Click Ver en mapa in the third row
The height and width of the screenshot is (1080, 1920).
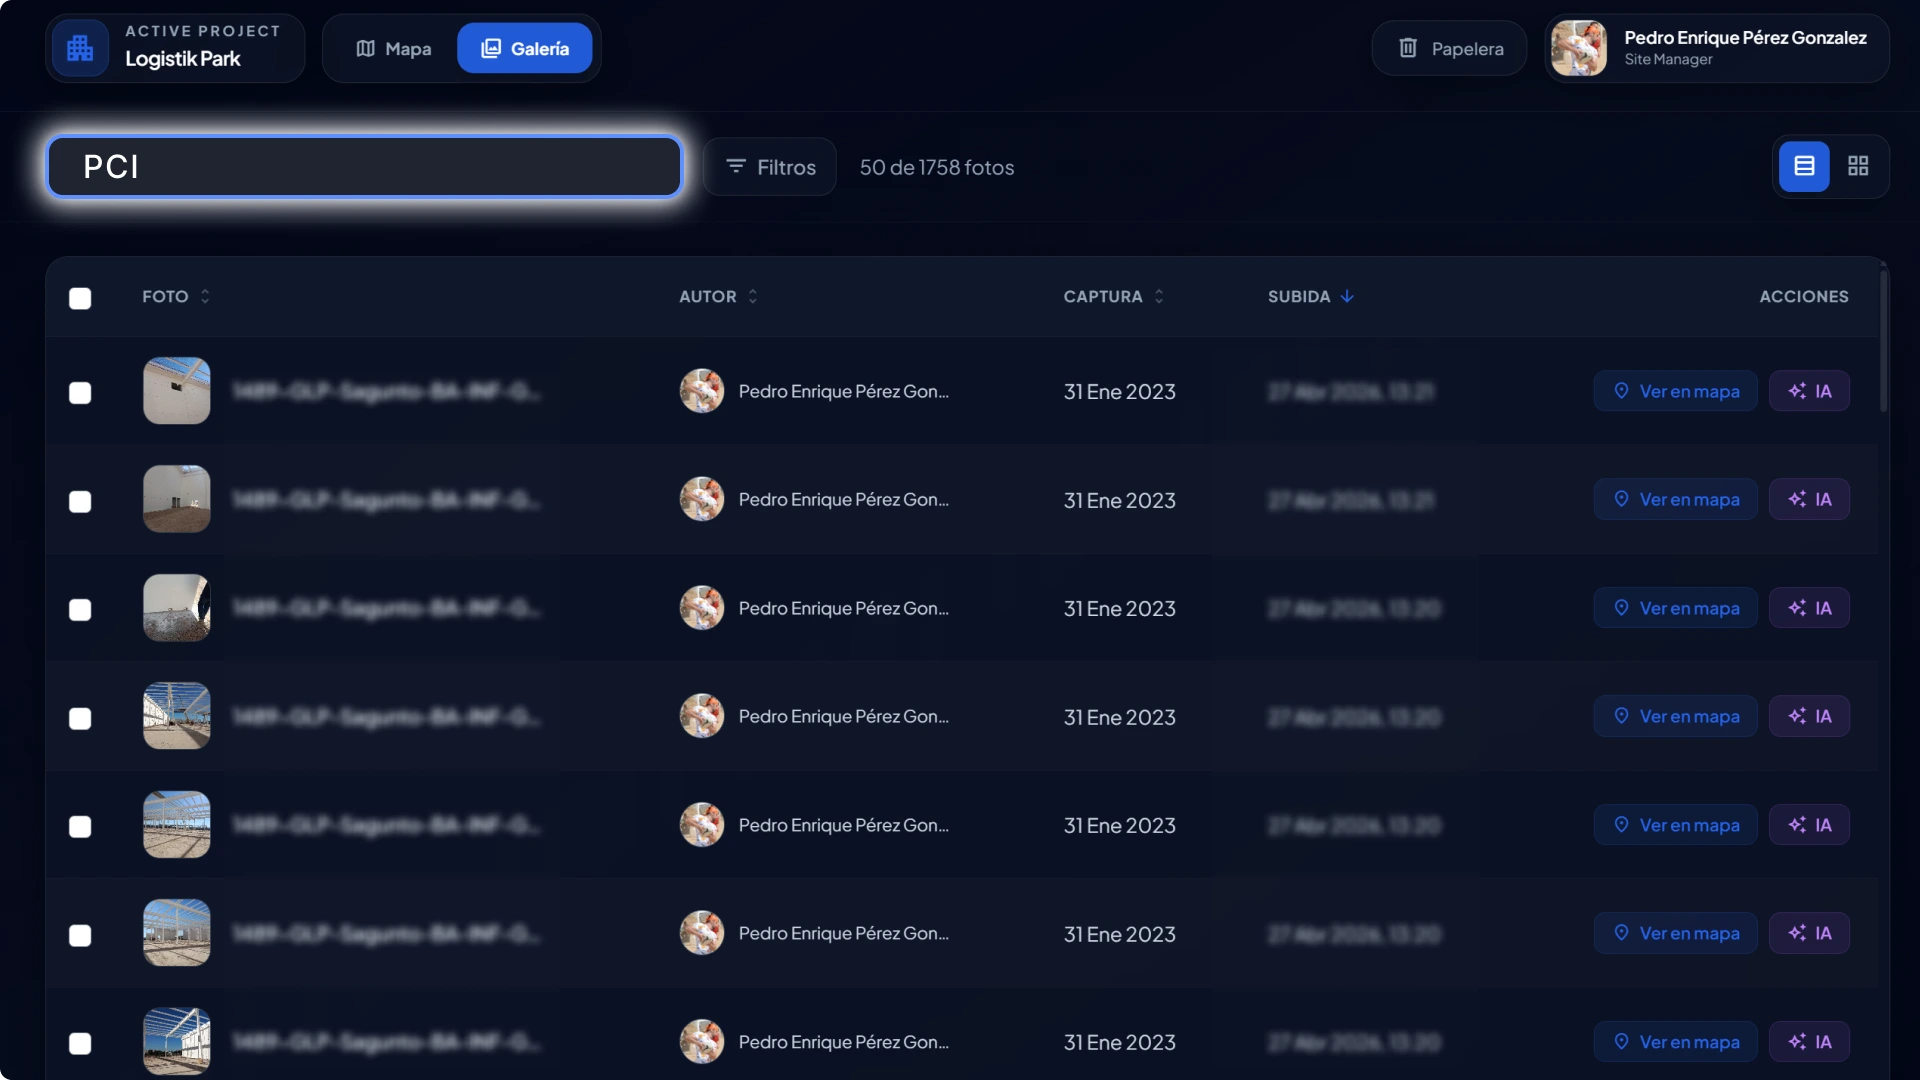coord(1676,608)
